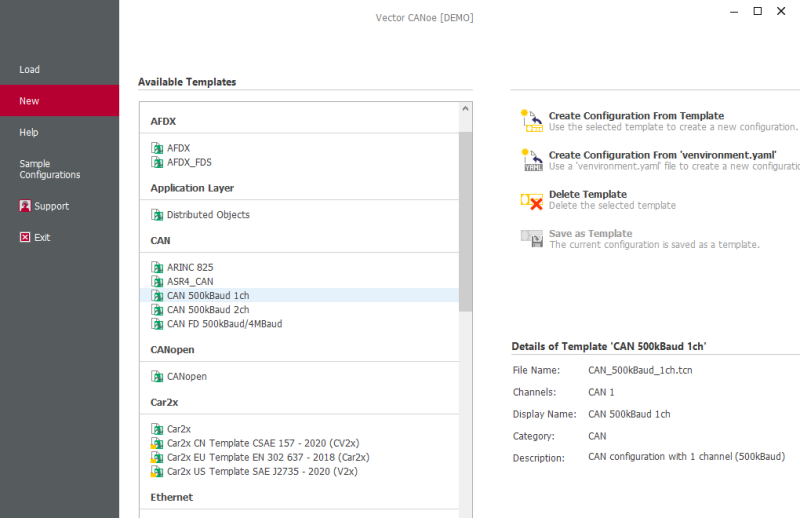Click the venvironment.yaml configuration icon
The height and width of the screenshot is (518, 800).
tap(531, 160)
